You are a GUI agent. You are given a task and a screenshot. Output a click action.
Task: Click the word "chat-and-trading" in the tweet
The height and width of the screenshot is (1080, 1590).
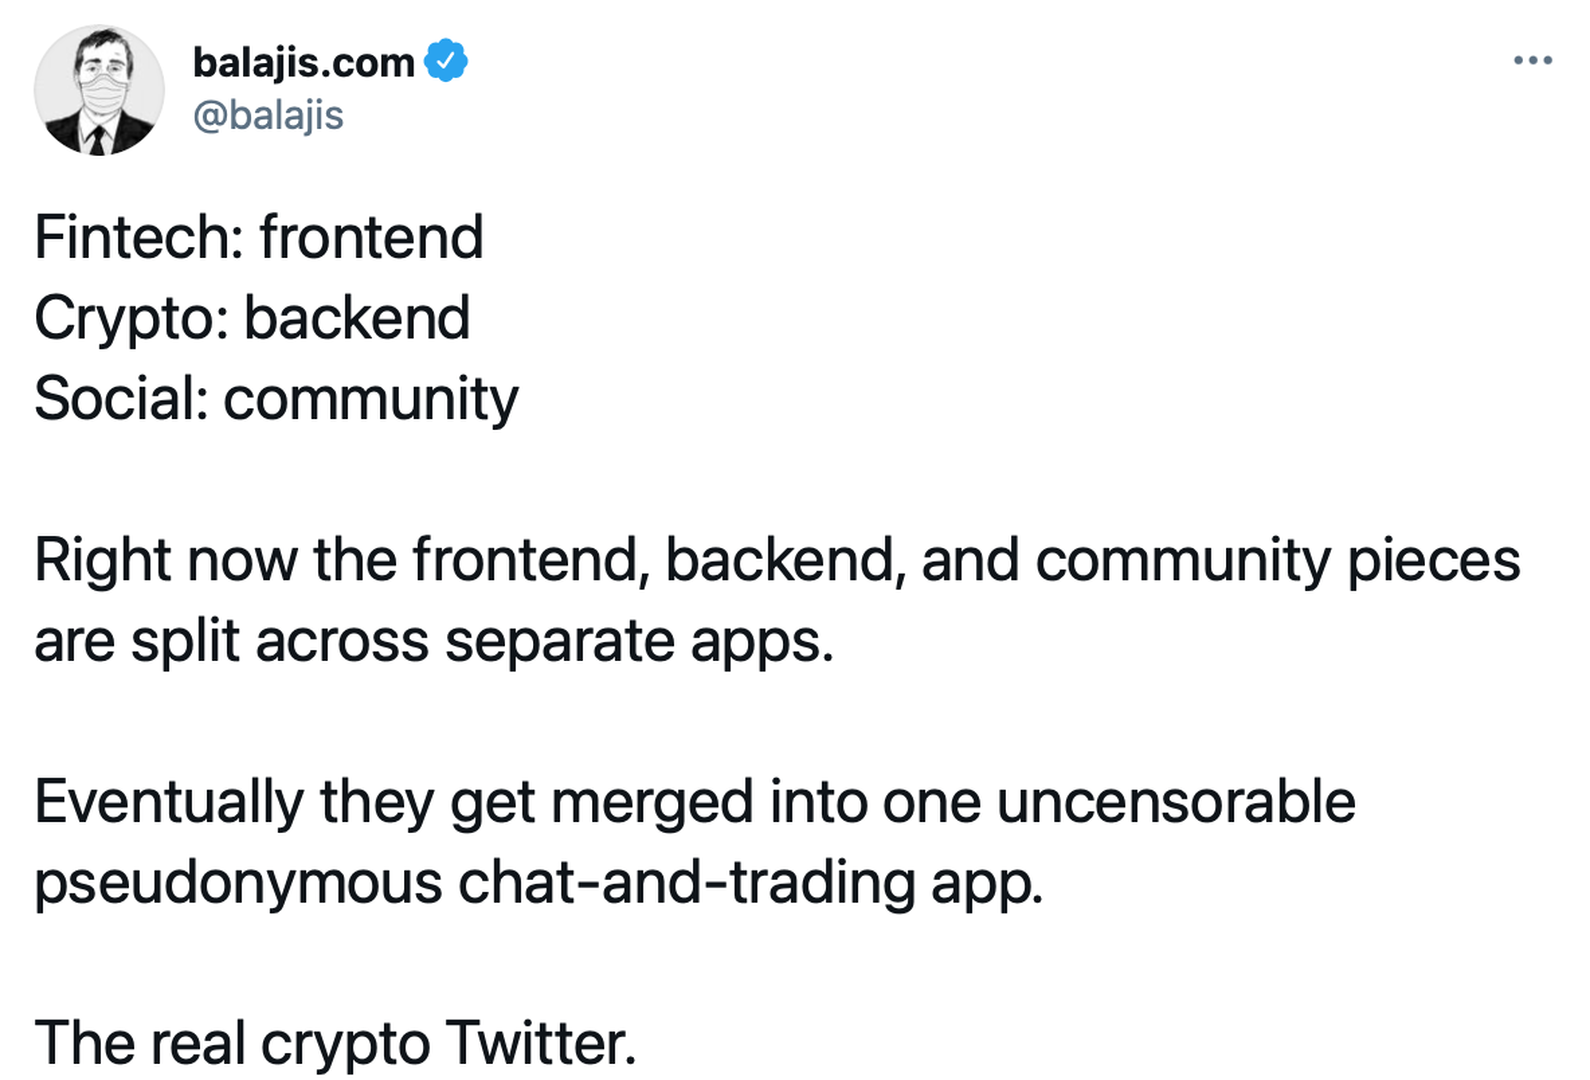(x=686, y=883)
